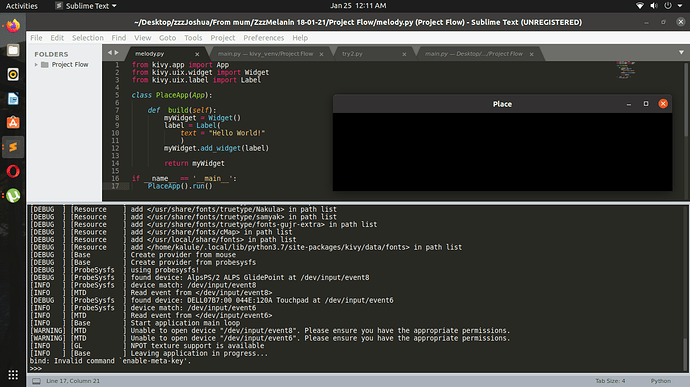690x387 pixels.
Task: Close main.py kivy_venv tab
Action: click(x=321, y=54)
